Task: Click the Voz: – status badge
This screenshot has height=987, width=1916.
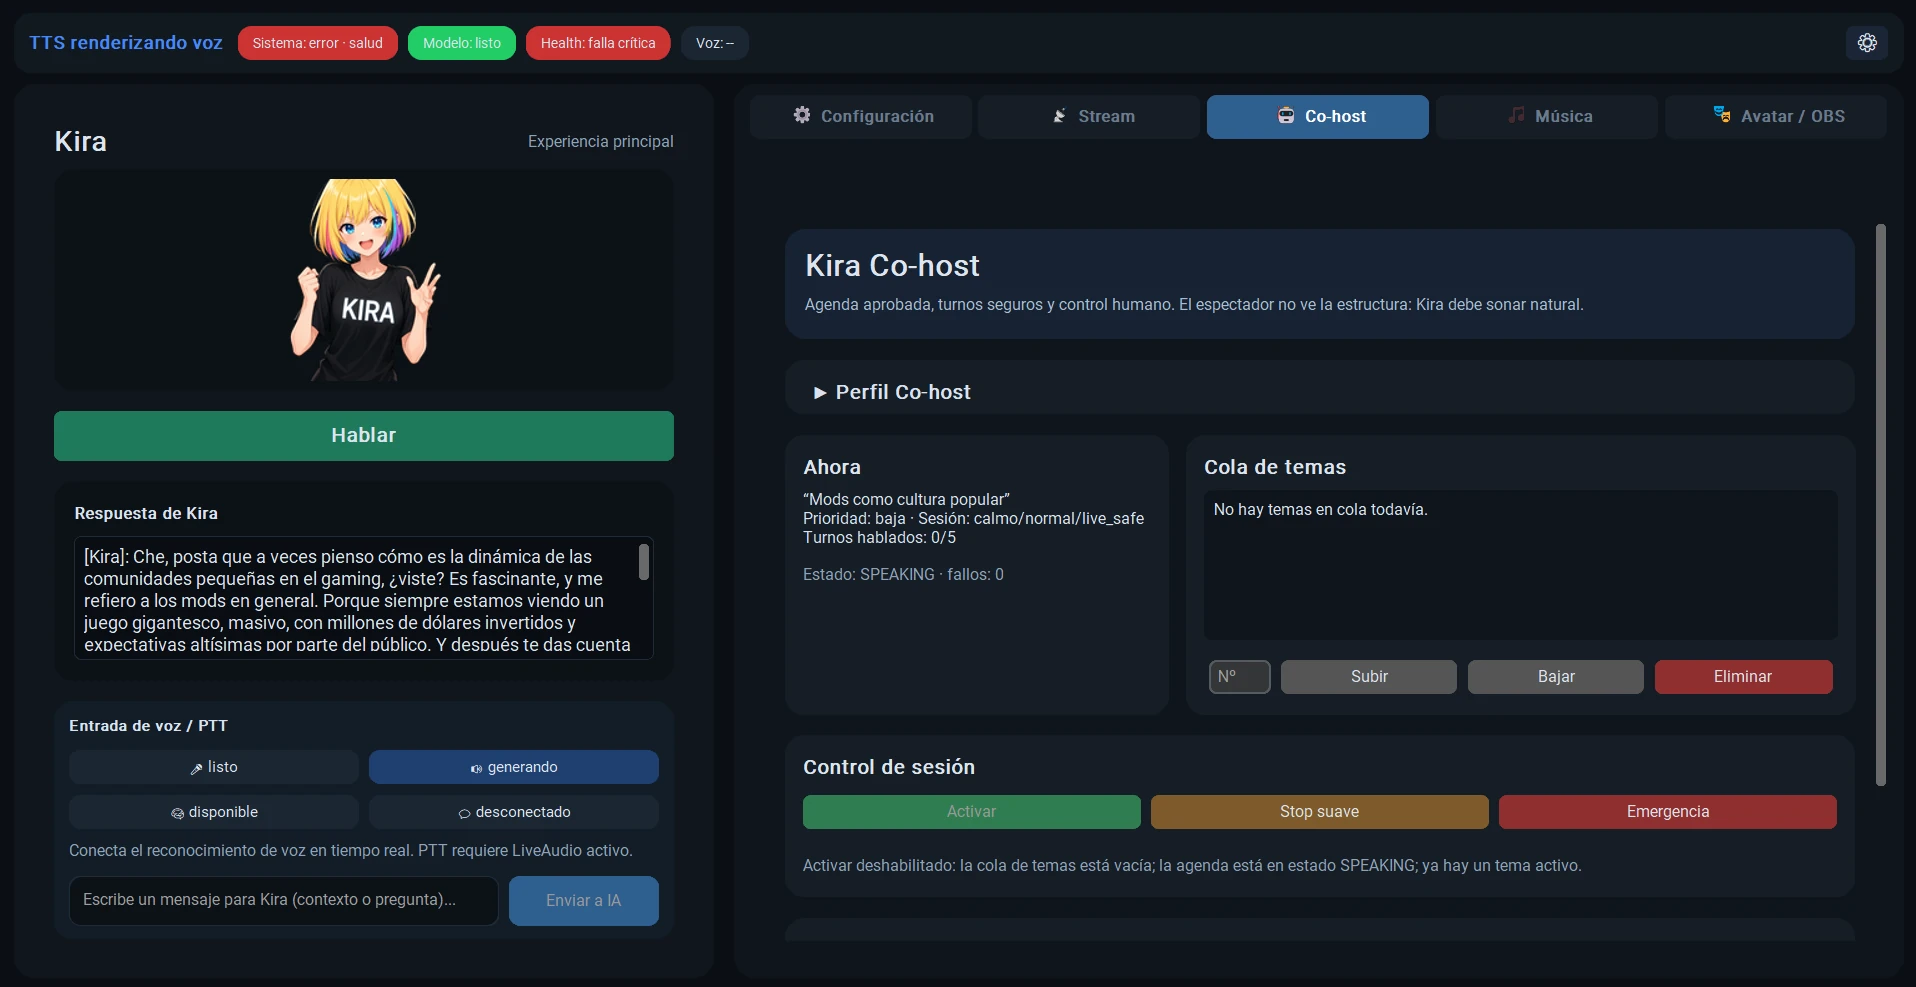Action: [x=715, y=43]
